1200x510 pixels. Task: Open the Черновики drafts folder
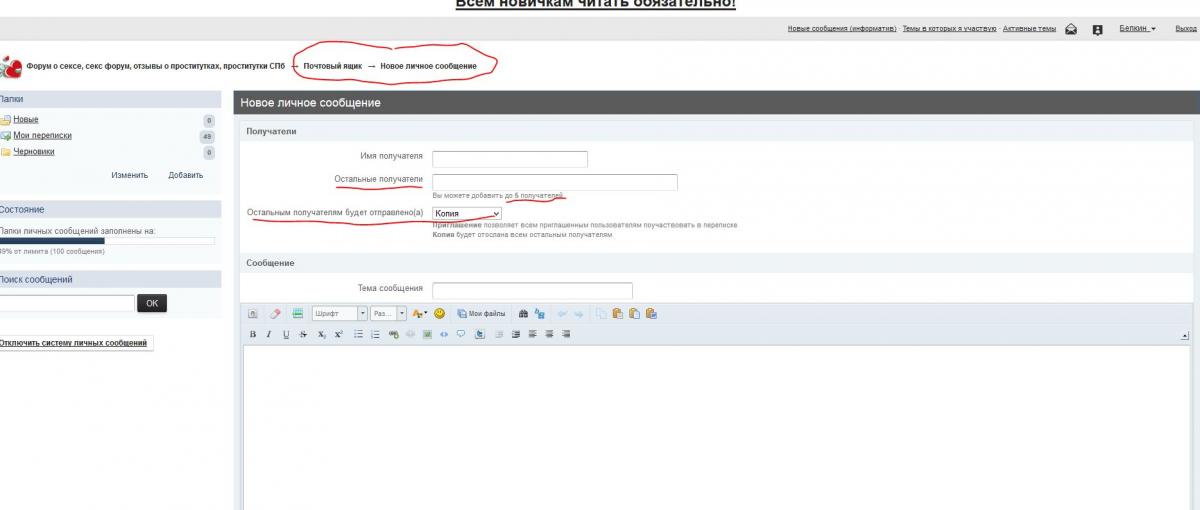[x=33, y=152]
